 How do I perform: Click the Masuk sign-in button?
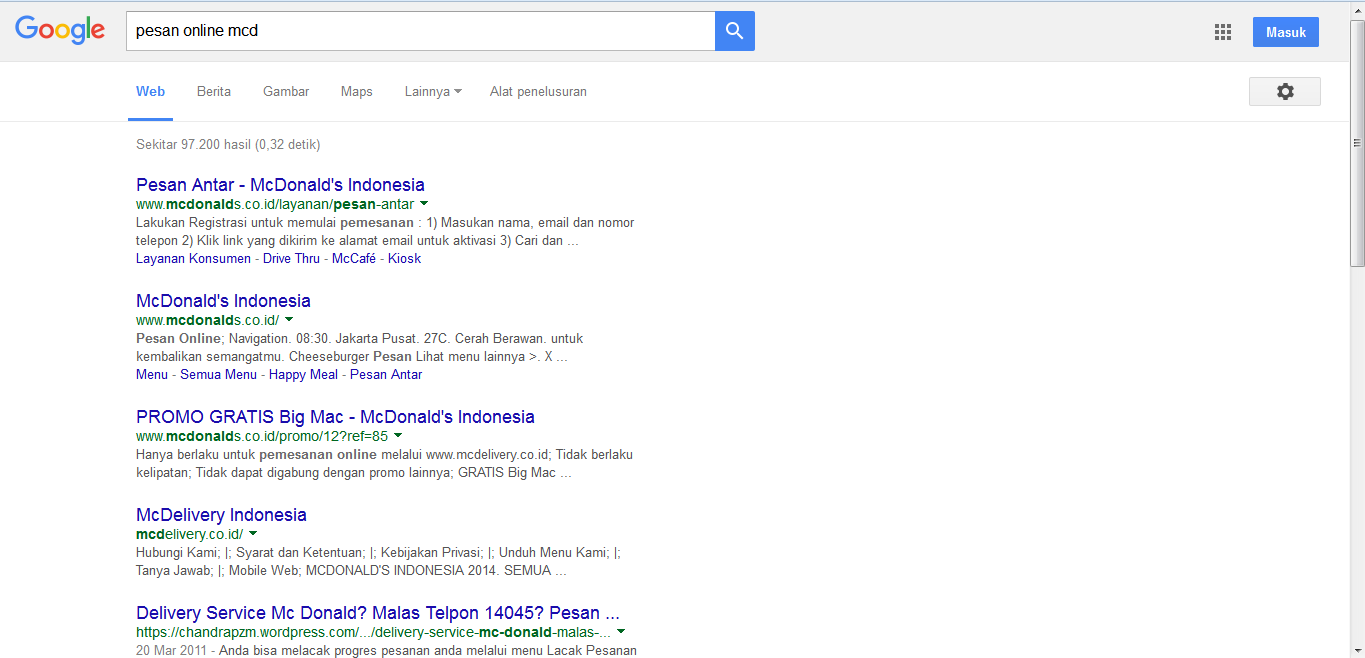point(1286,32)
